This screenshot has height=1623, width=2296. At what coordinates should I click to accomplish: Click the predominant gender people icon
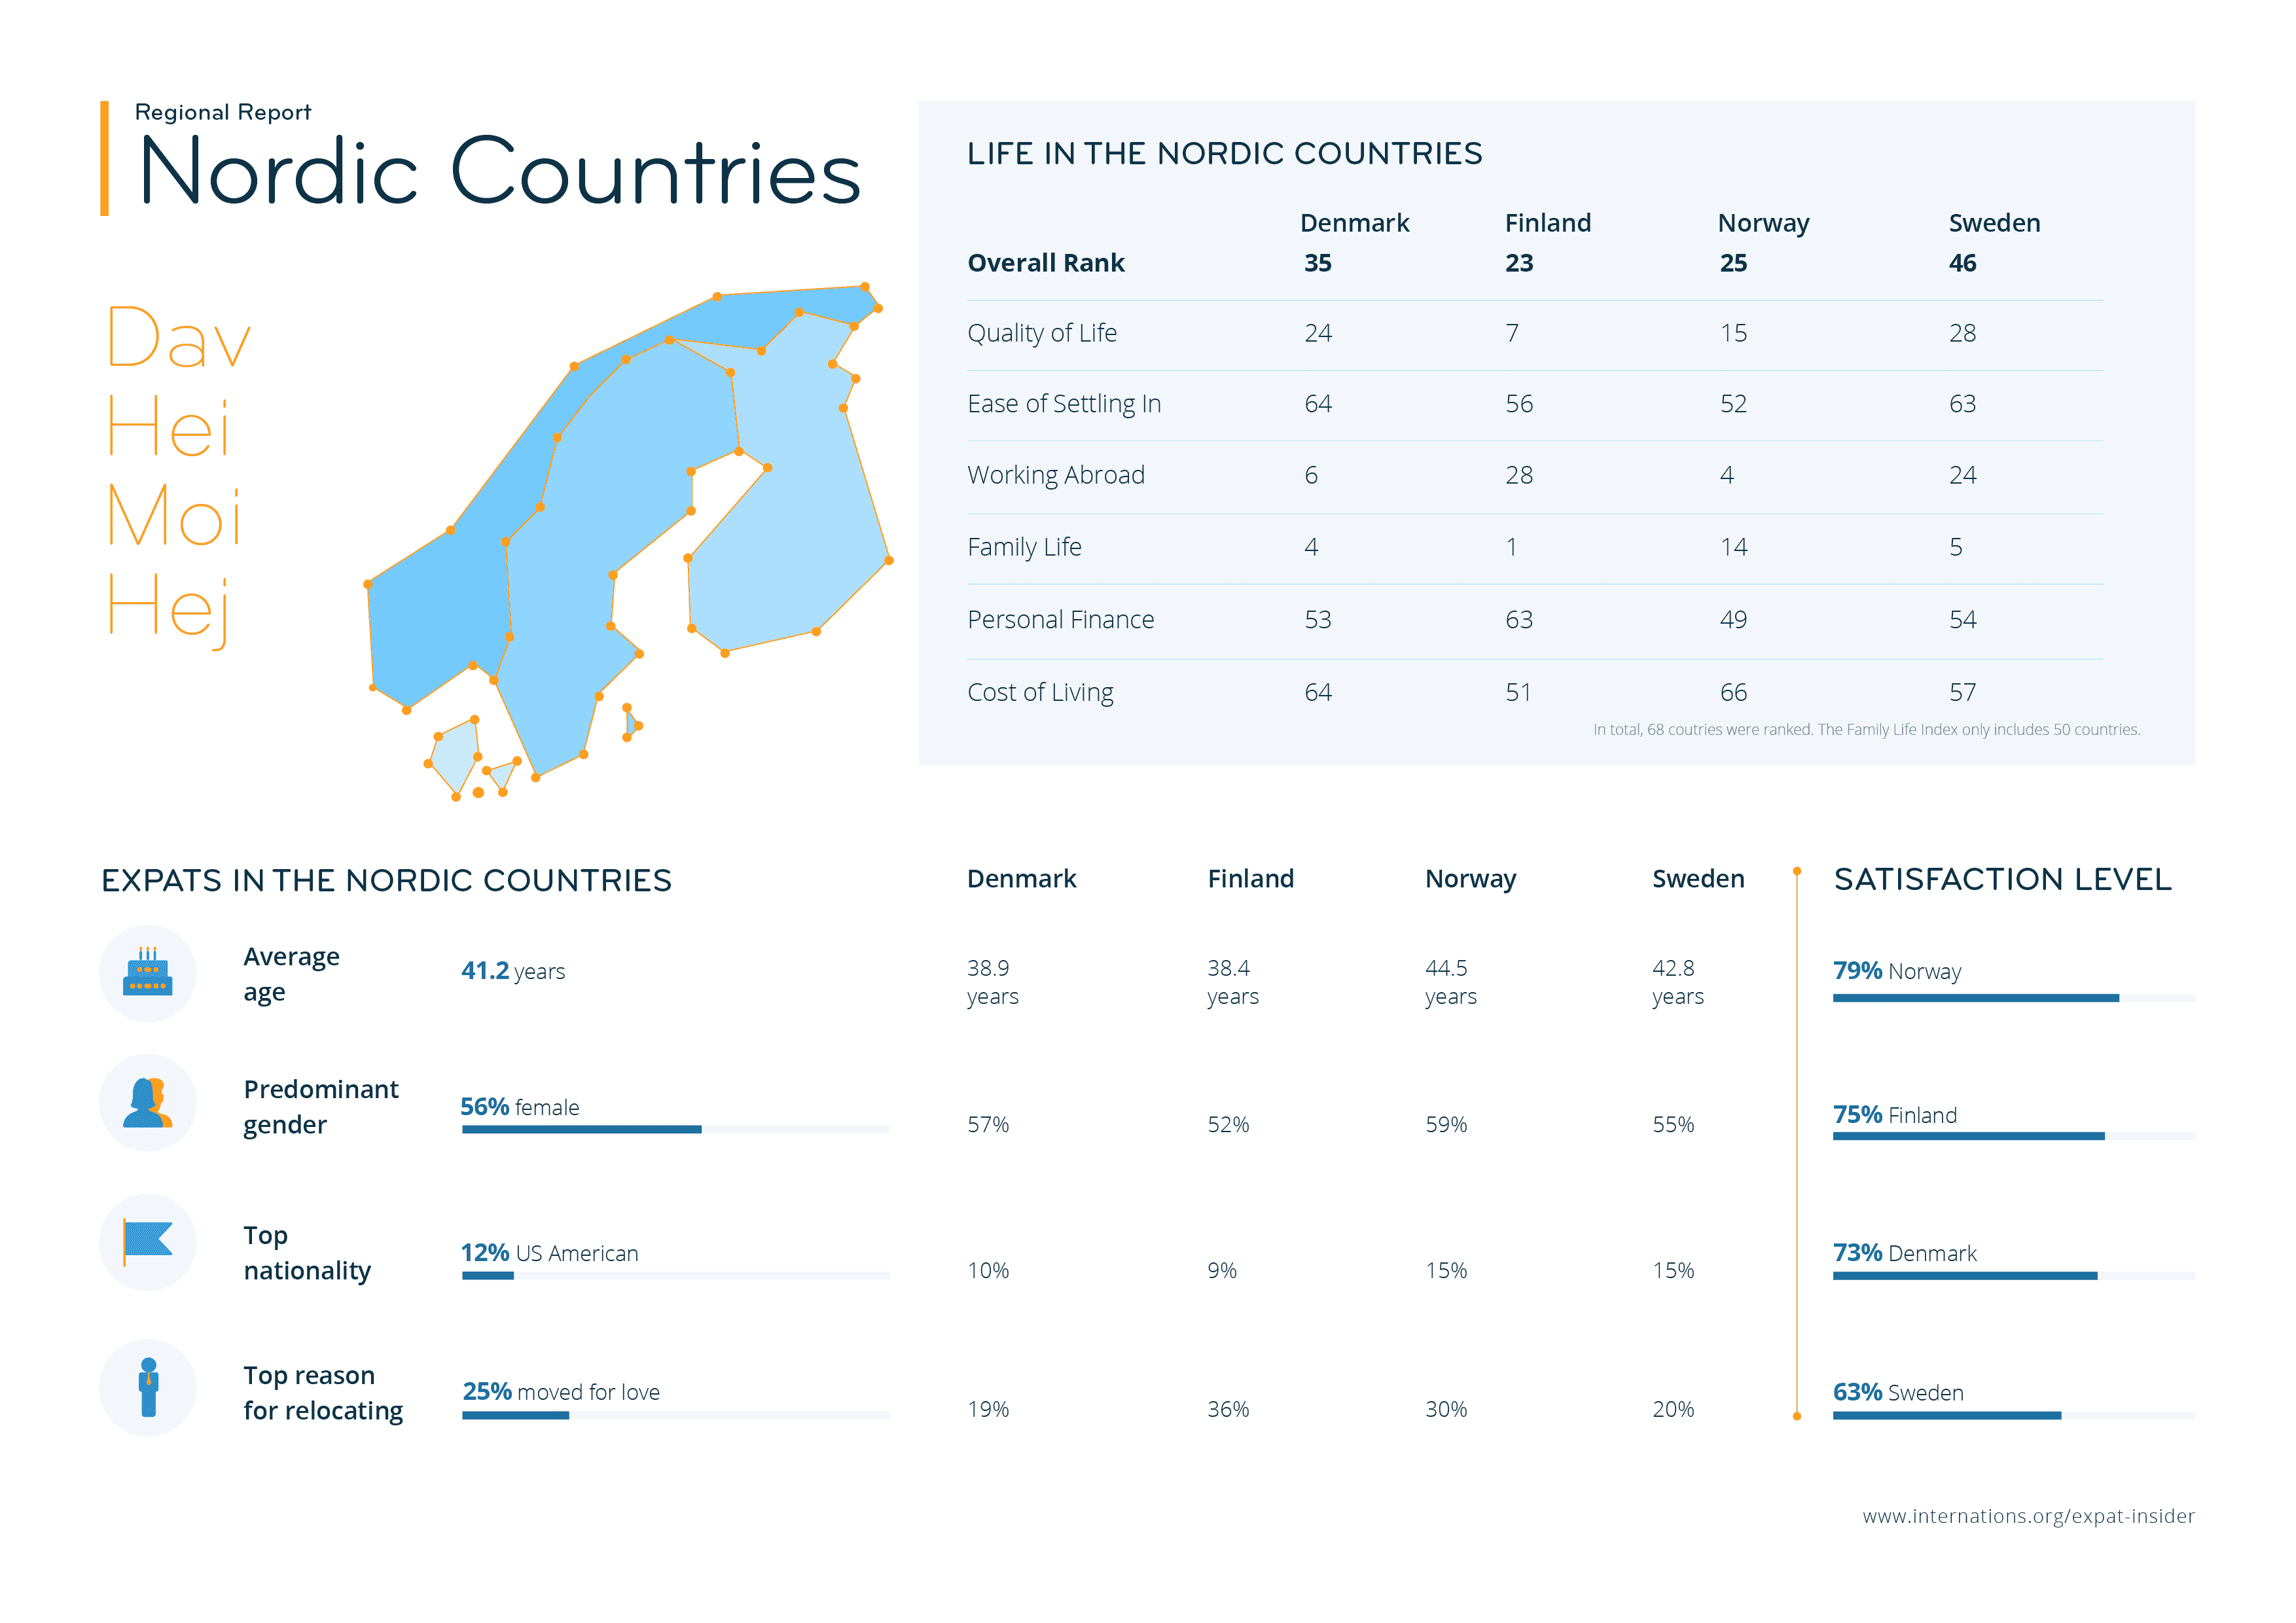[147, 1103]
